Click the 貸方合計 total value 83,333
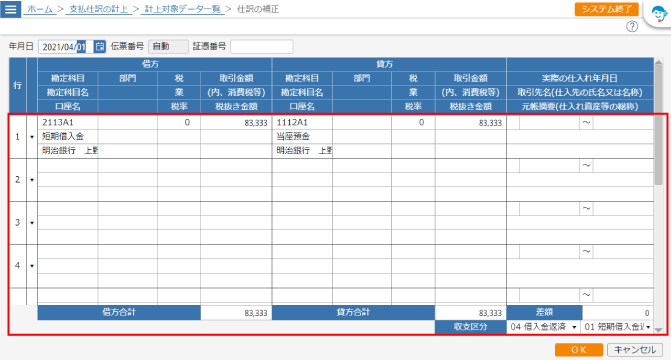Viewport: 671px width, 360px height. pos(470,313)
